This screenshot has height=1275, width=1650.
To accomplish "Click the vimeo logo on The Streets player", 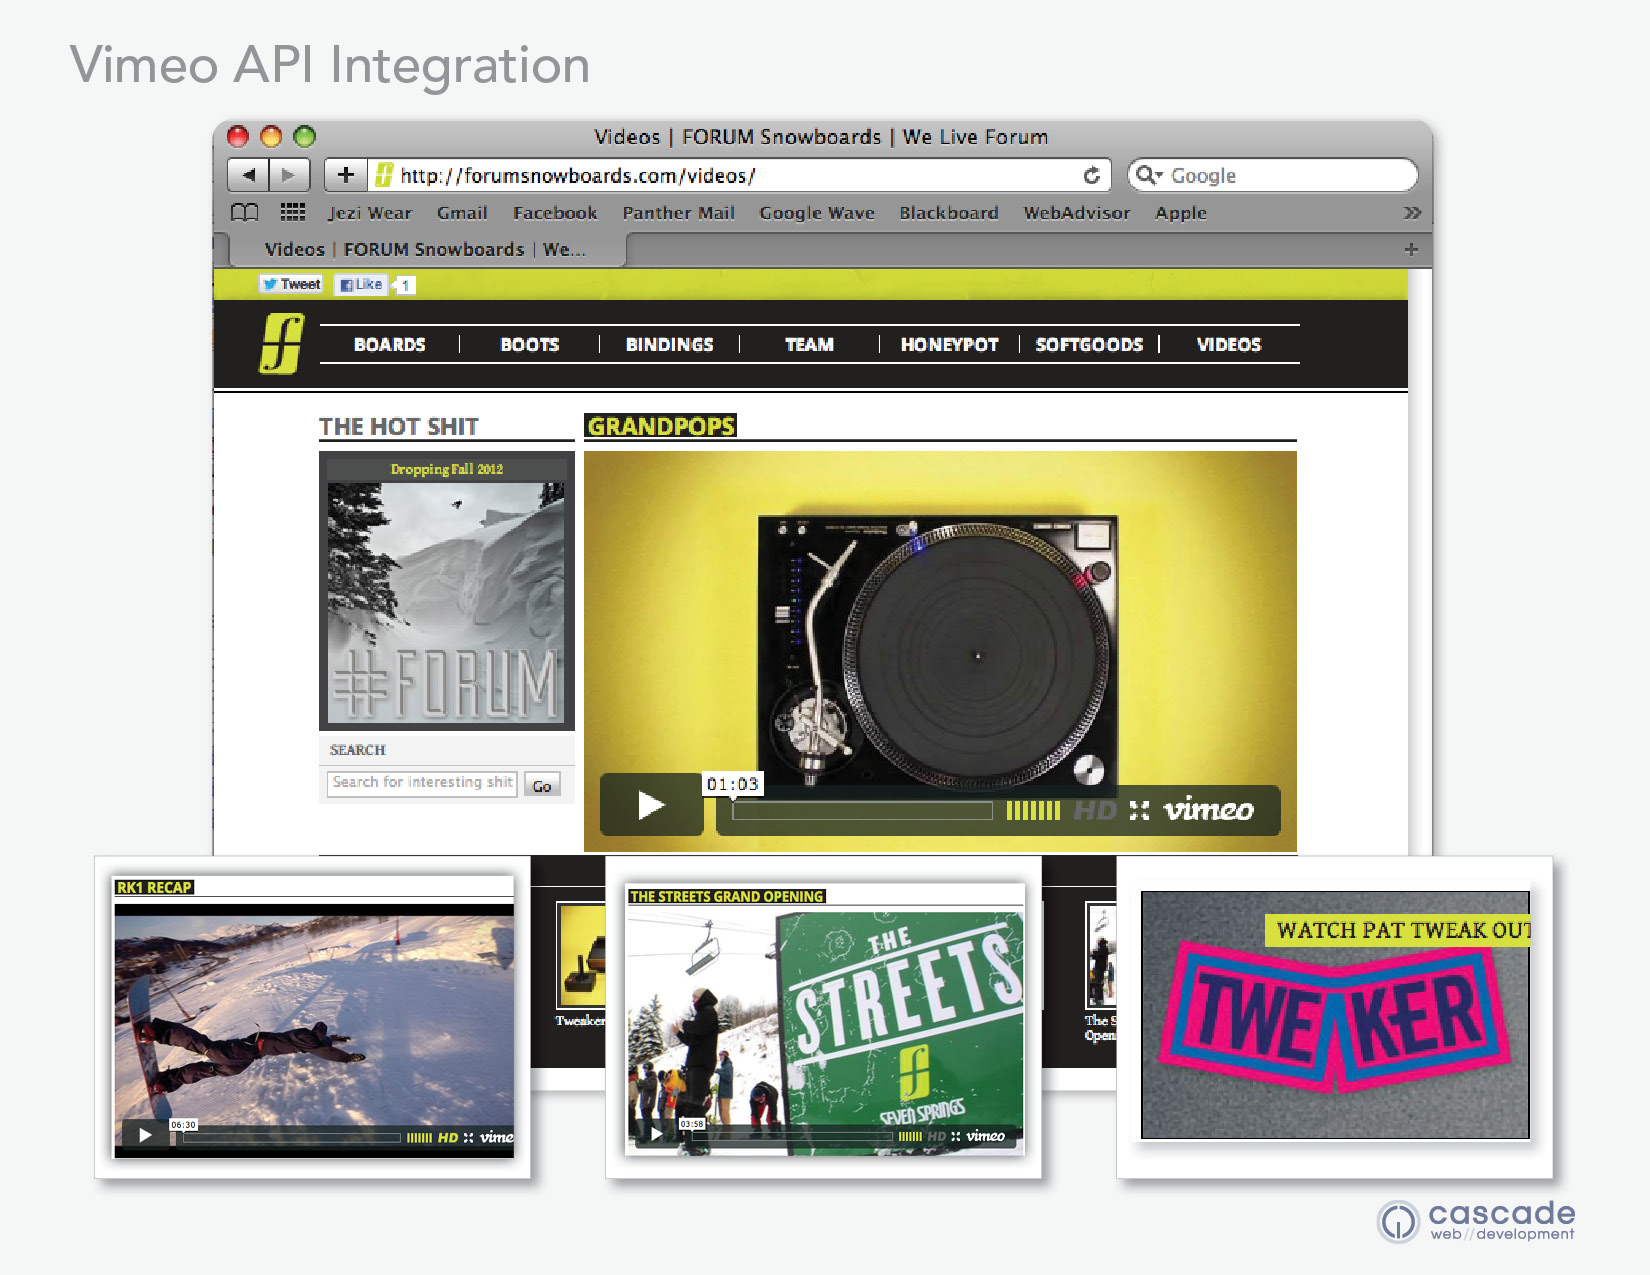I will pos(986,1136).
